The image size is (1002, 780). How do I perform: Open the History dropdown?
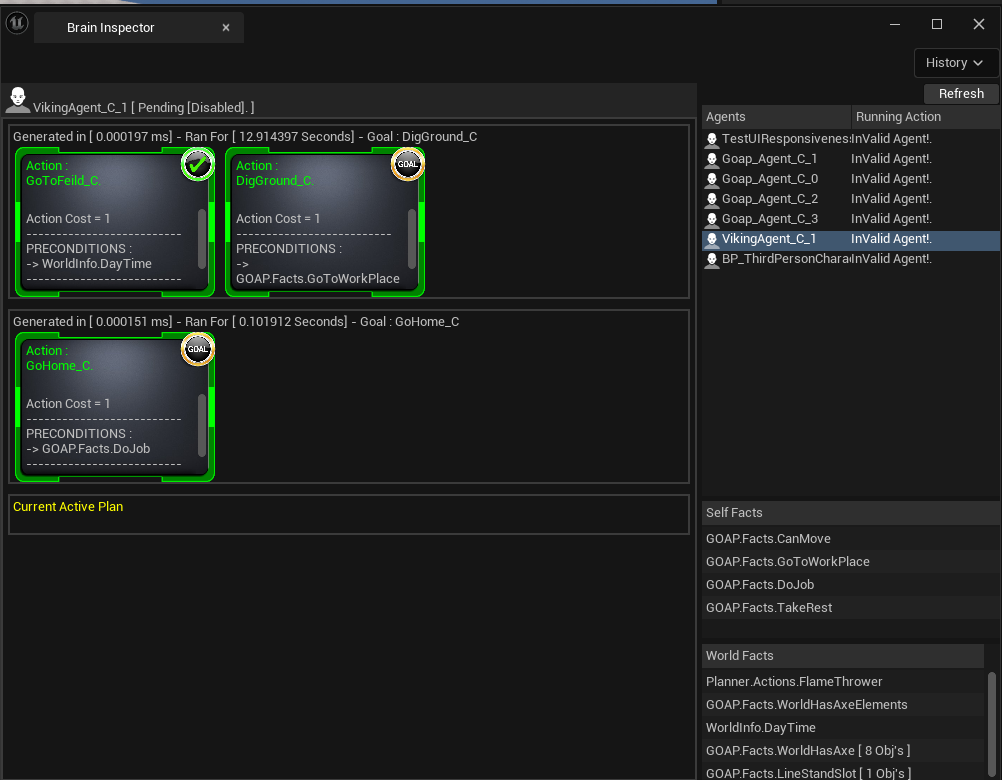pos(955,63)
